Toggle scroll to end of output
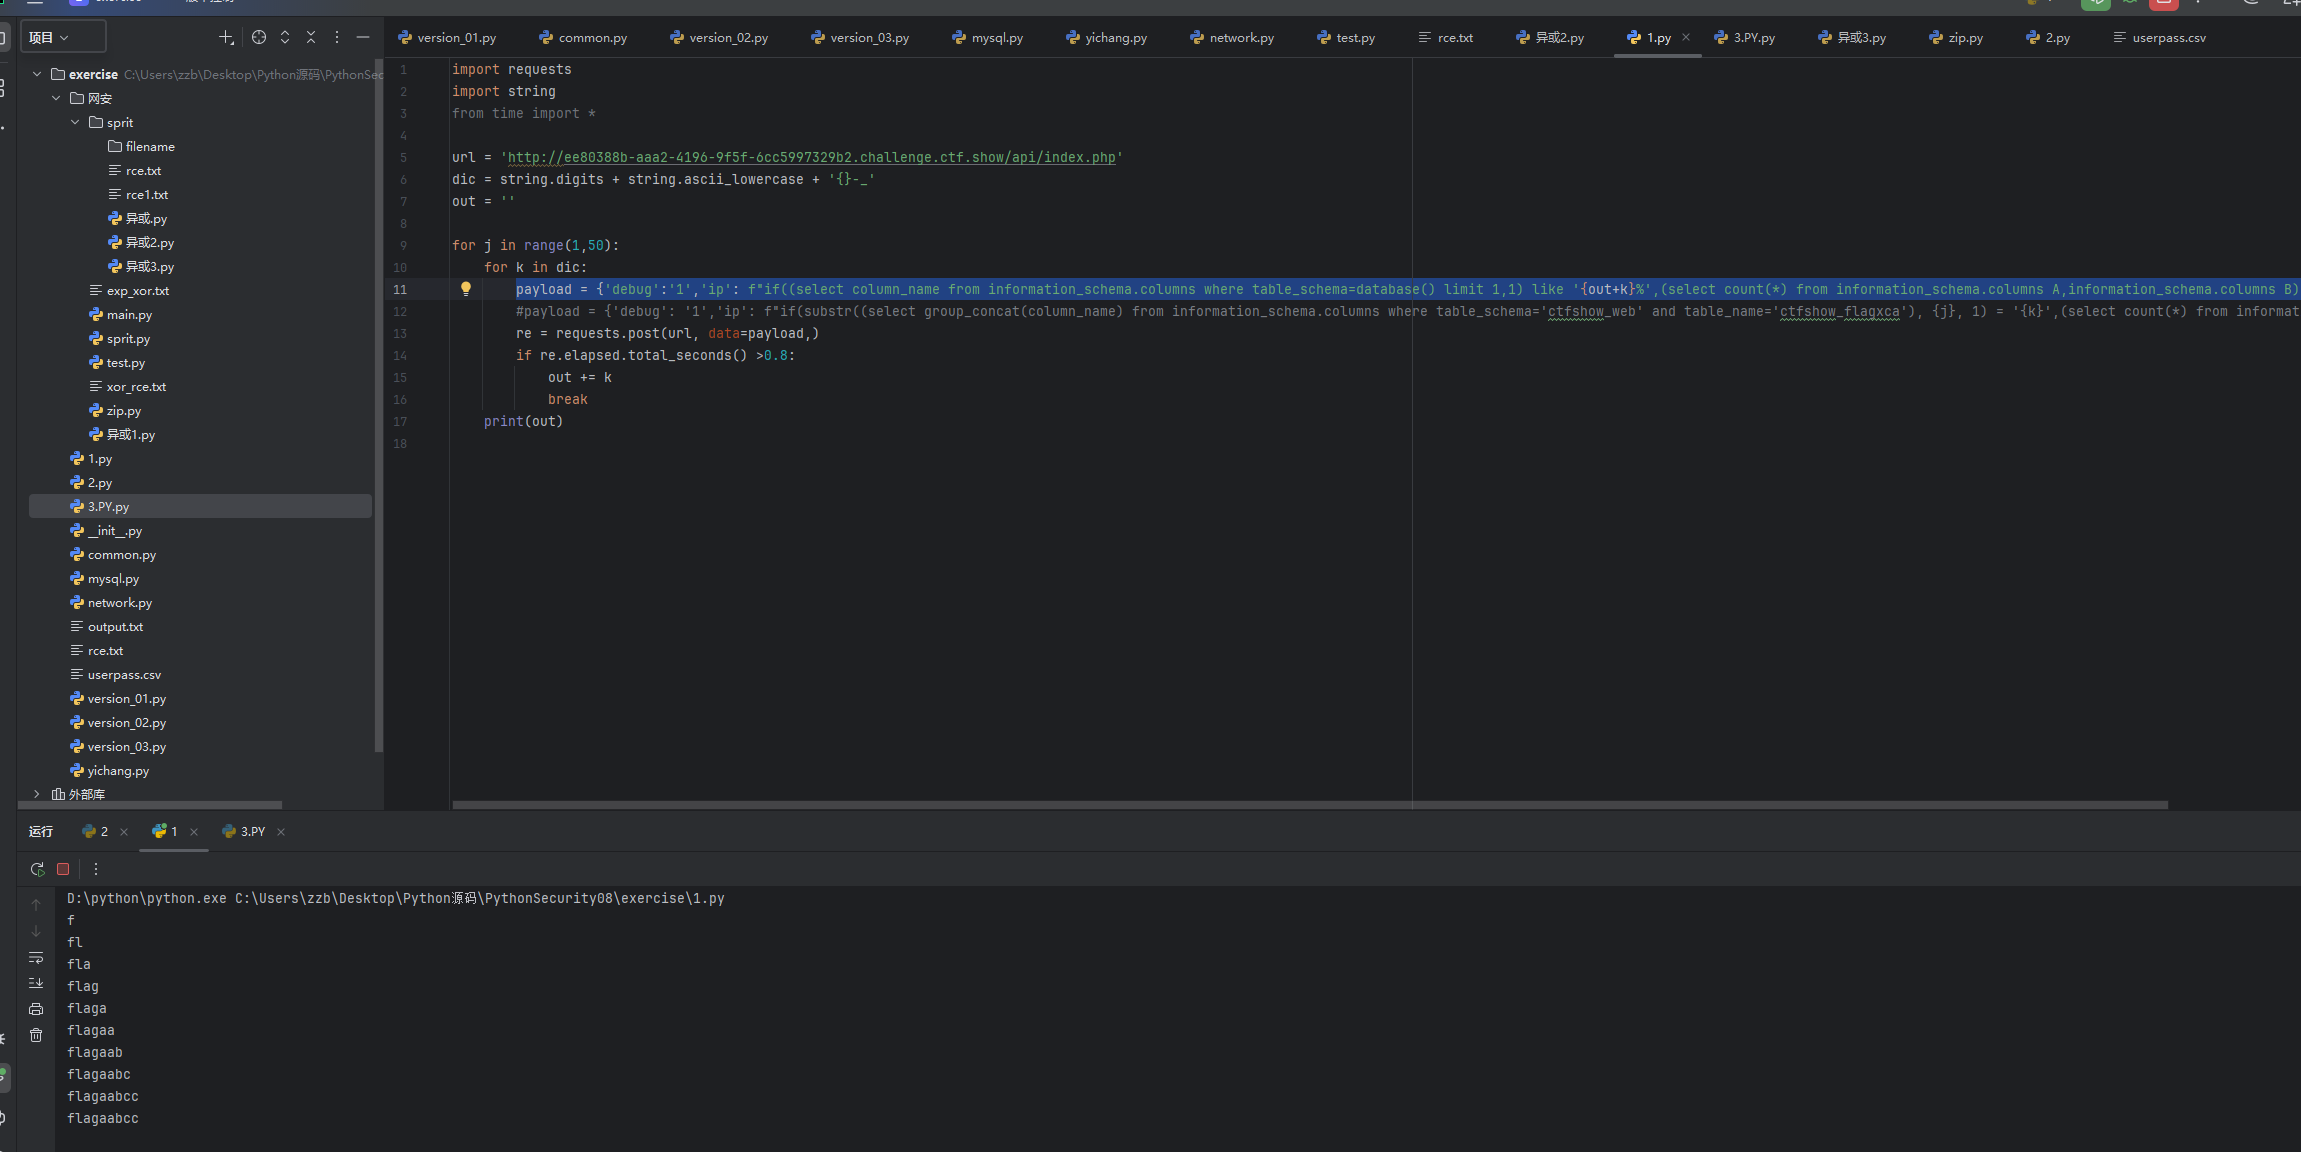 [36, 983]
